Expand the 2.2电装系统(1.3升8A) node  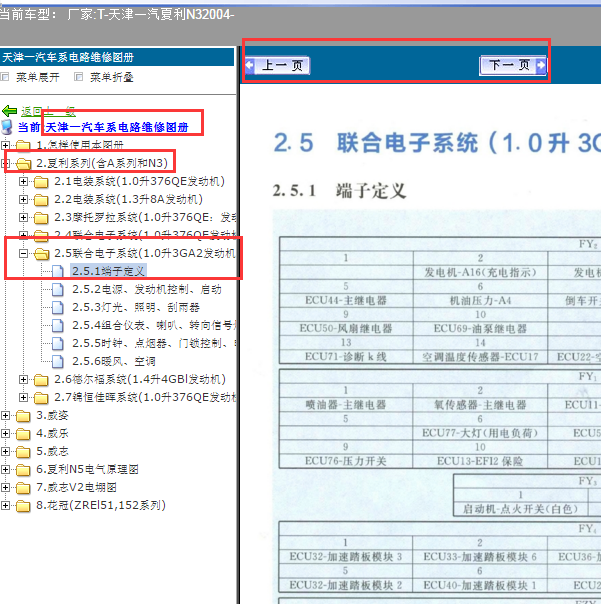[x=23, y=199]
